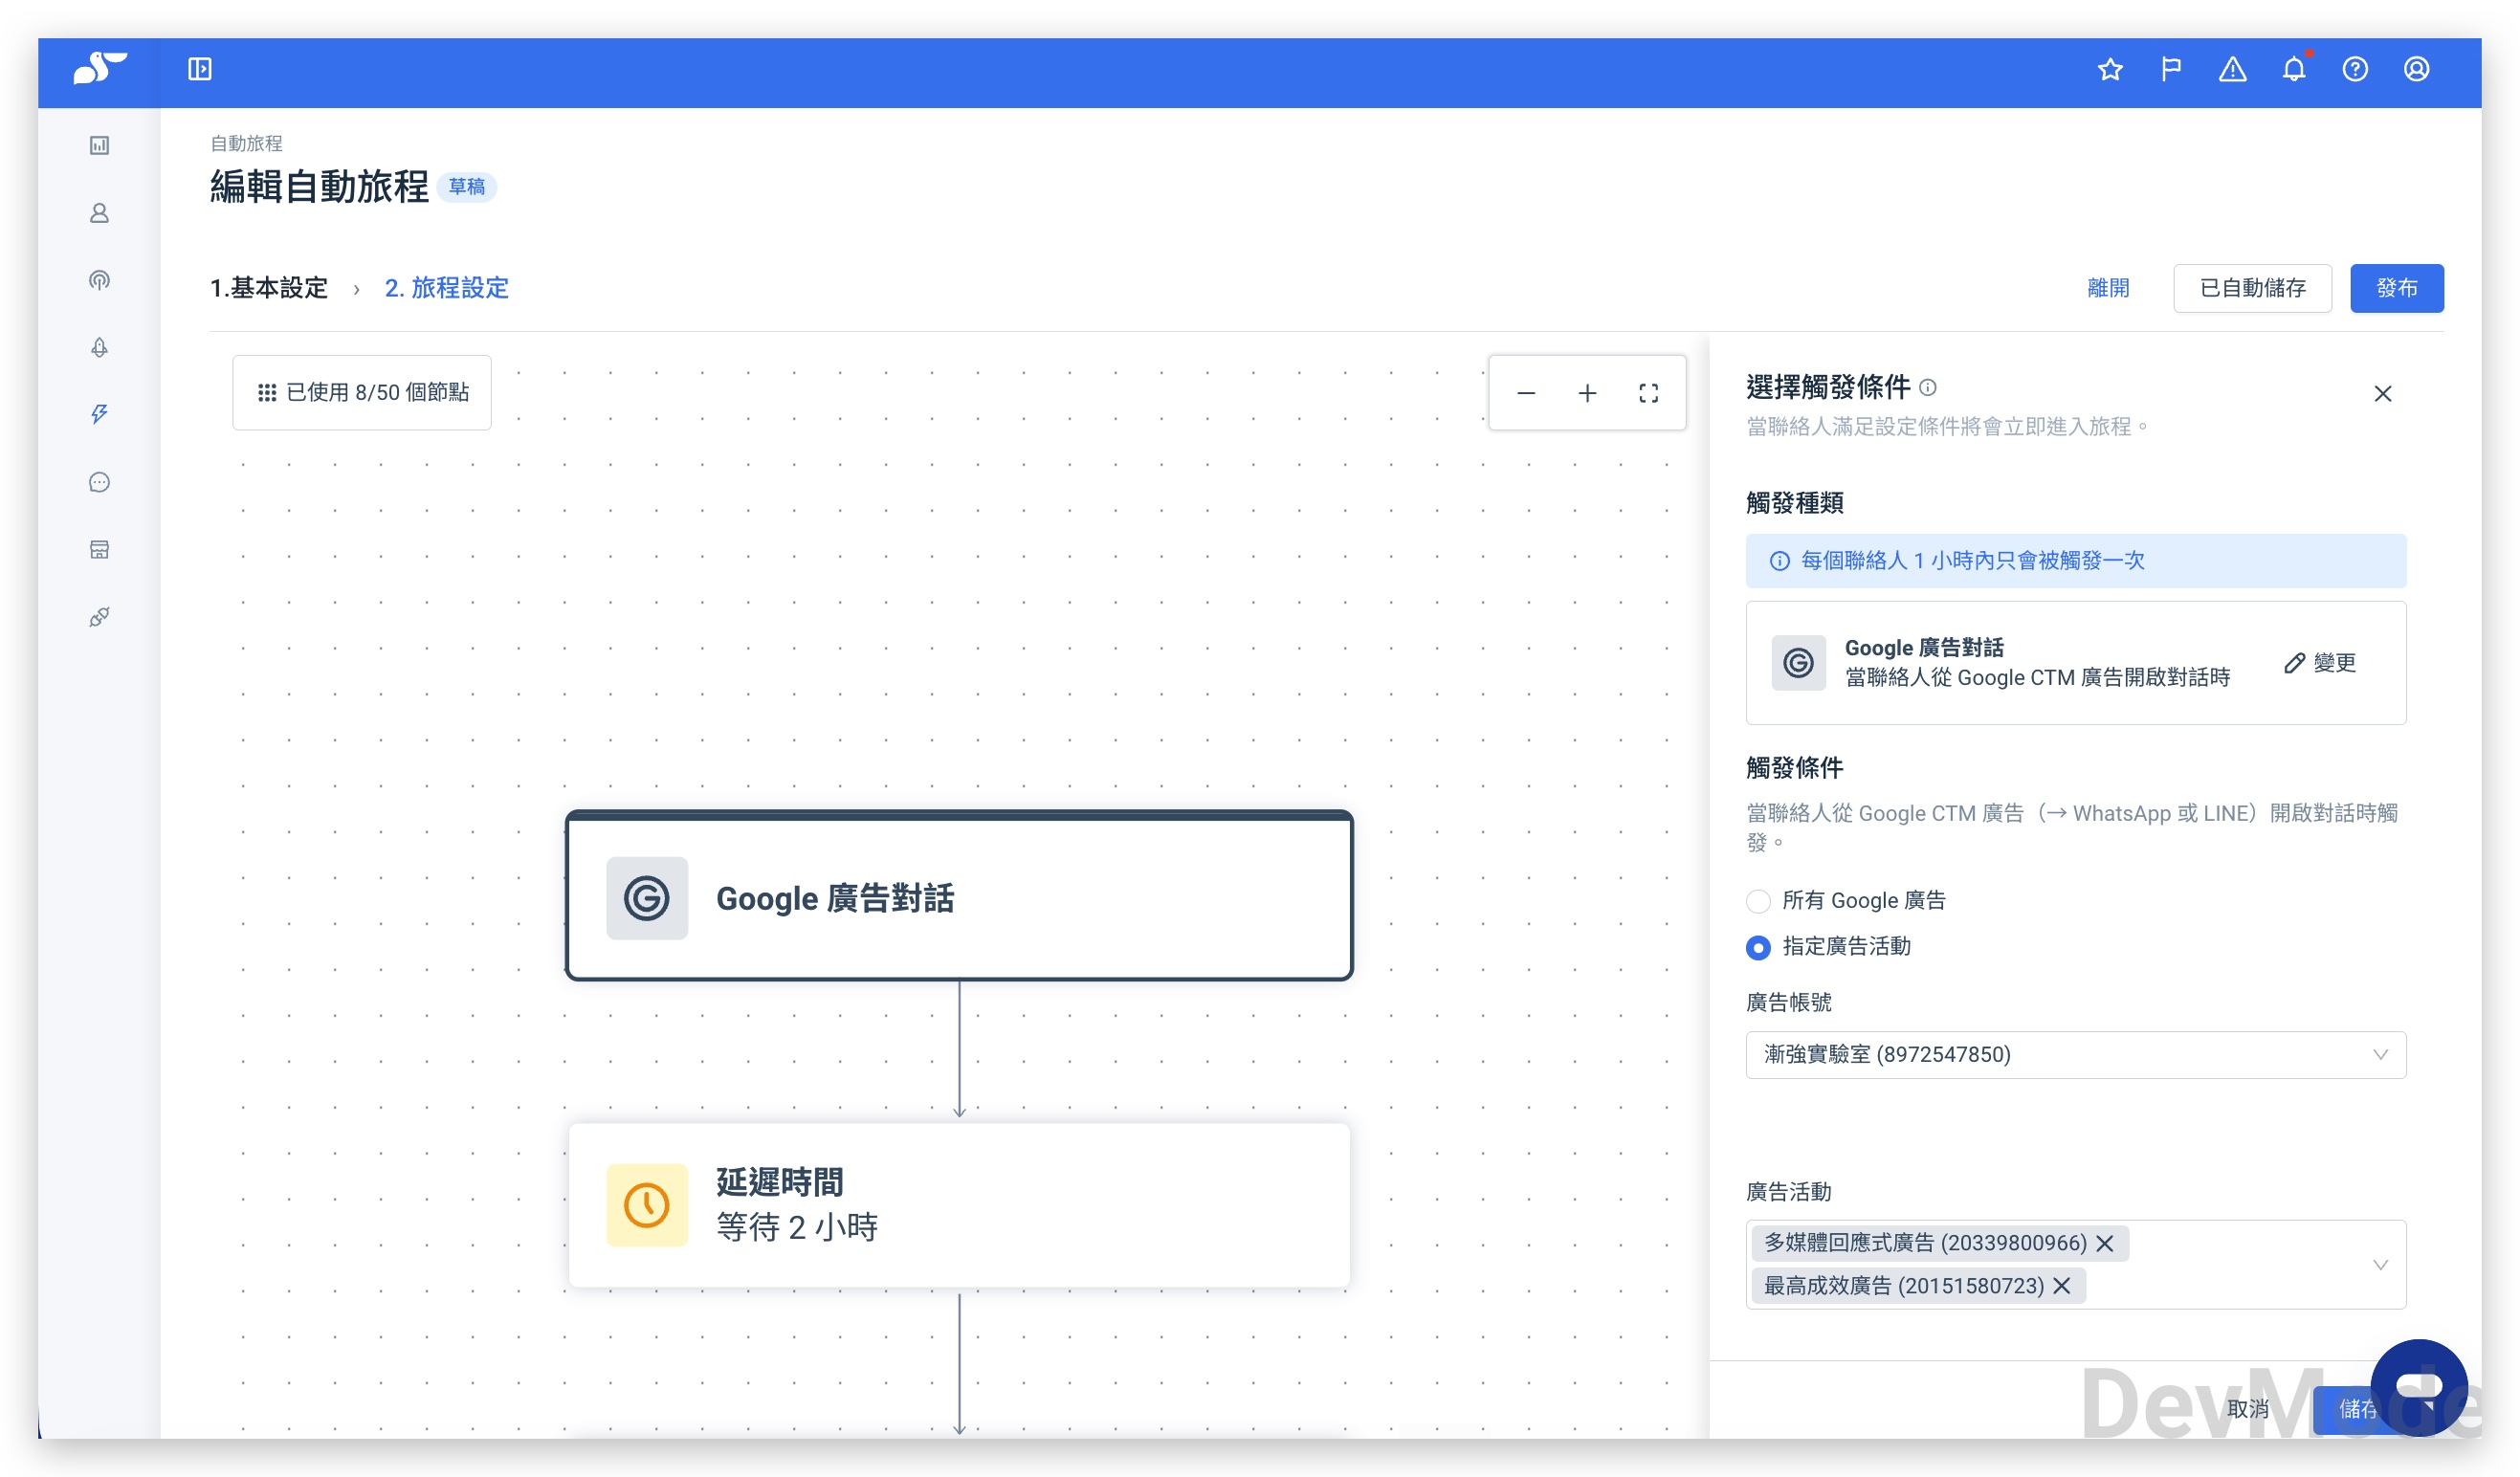Open the 廣告帳號 dropdown showing 漸強實驗室
The width and height of the screenshot is (2520, 1477).
click(2076, 1055)
